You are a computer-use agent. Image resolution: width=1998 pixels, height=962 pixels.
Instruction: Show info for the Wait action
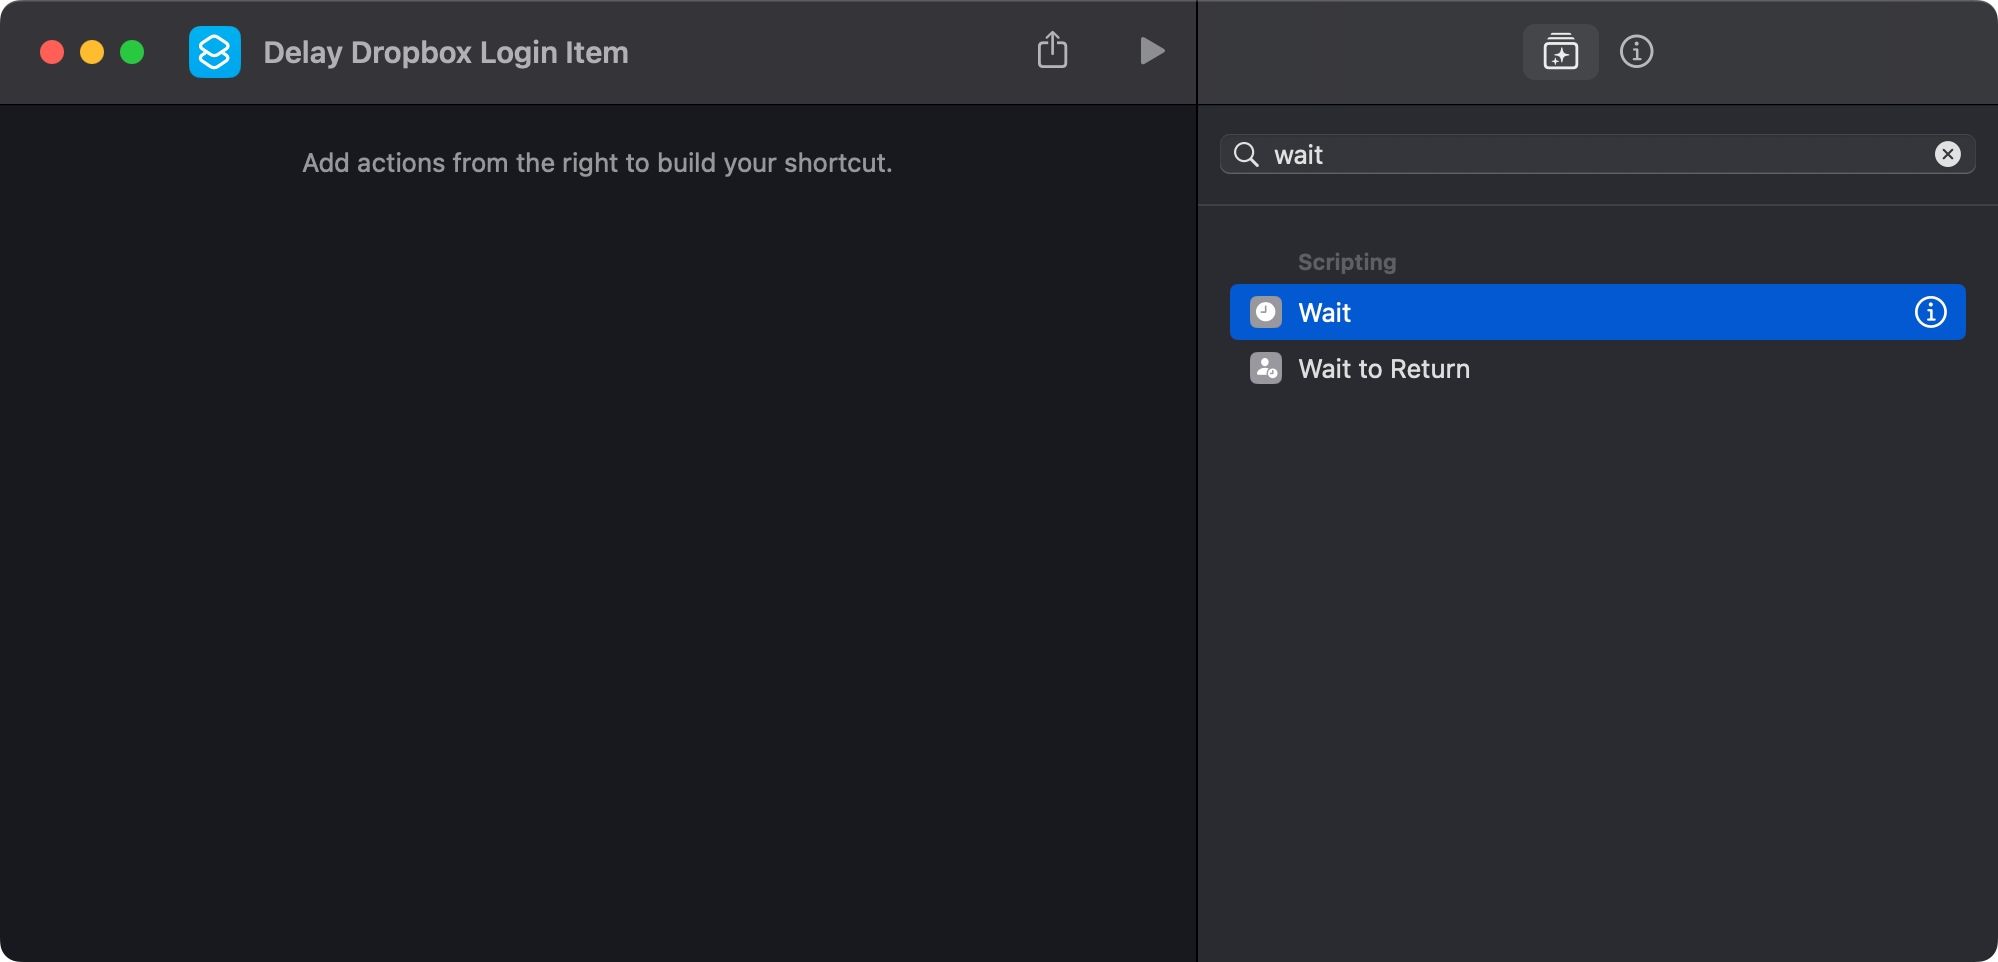[x=1930, y=312]
